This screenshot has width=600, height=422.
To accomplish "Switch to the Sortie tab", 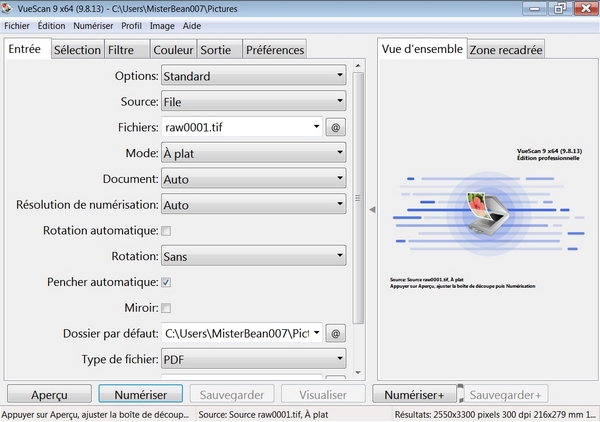I will click(219, 50).
